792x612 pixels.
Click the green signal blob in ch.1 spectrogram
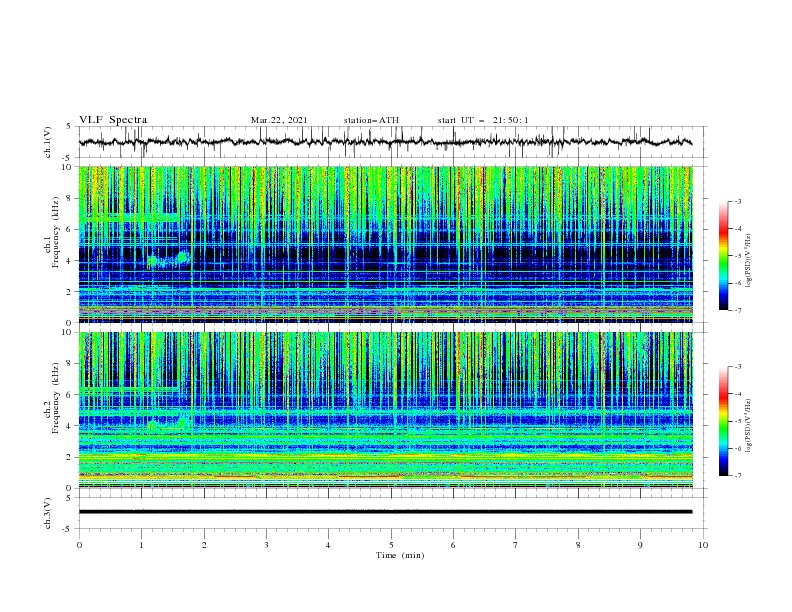tap(169, 260)
